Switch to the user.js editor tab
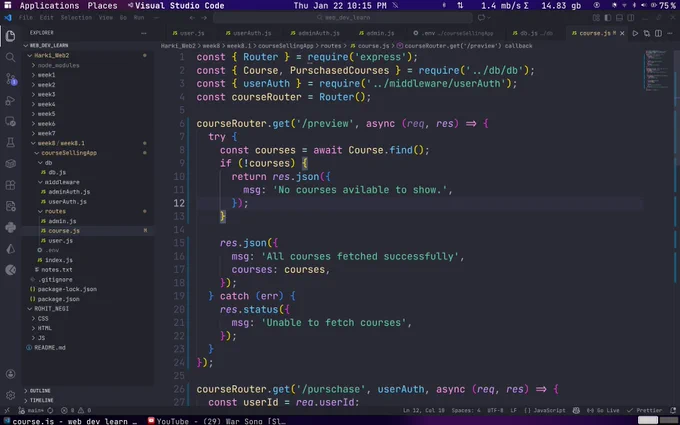The width and height of the screenshot is (680, 425). tap(188, 33)
